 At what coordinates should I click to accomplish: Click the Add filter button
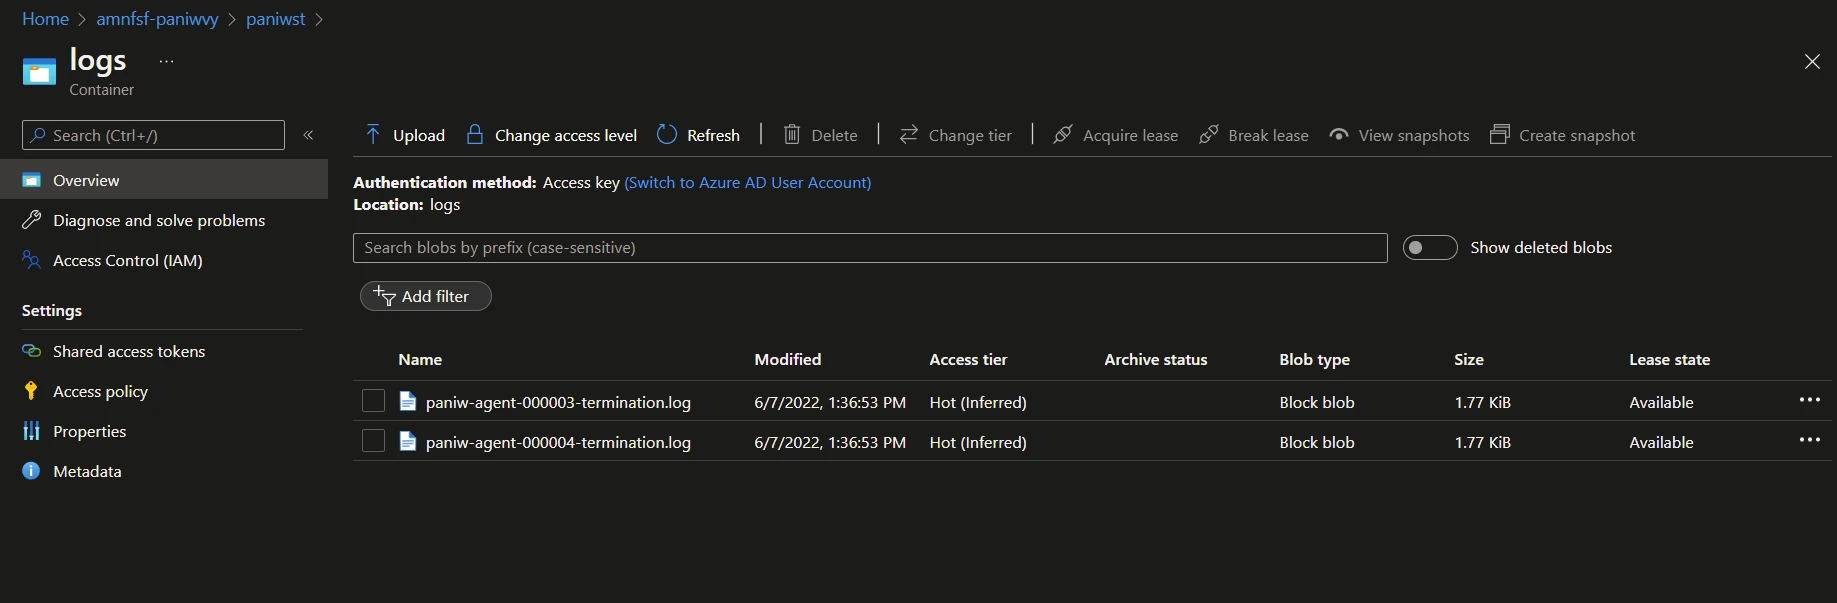(x=425, y=296)
